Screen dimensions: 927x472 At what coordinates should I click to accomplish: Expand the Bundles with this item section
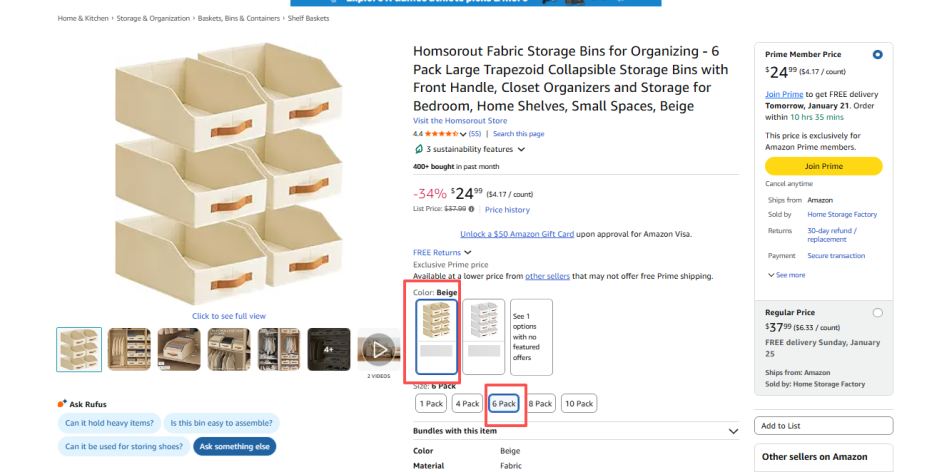click(733, 432)
